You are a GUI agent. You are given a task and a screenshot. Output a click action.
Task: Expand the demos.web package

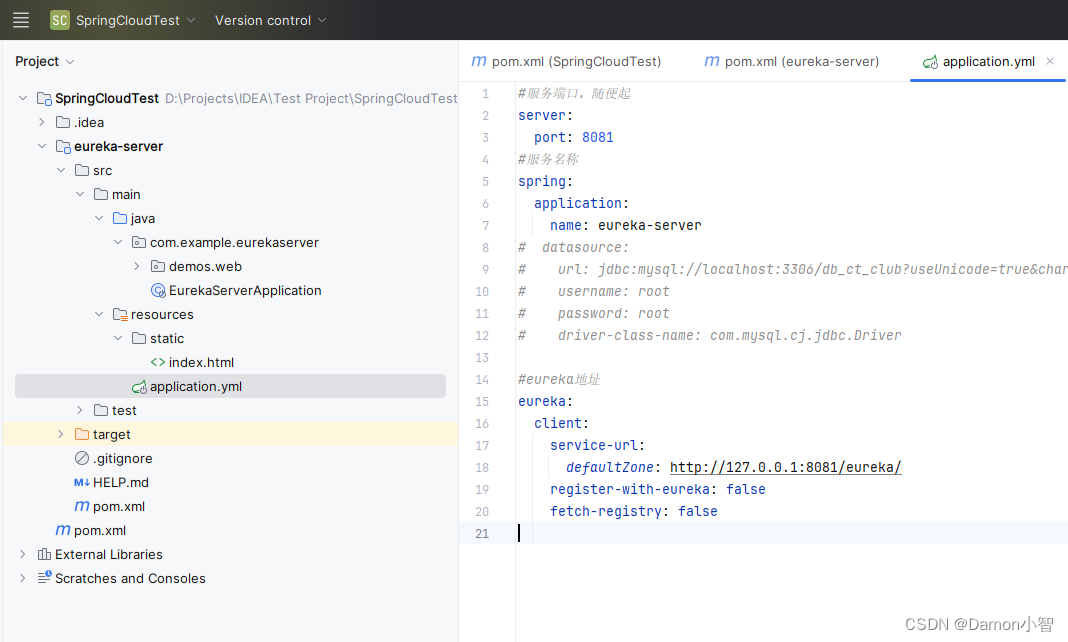(x=137, y=266)
